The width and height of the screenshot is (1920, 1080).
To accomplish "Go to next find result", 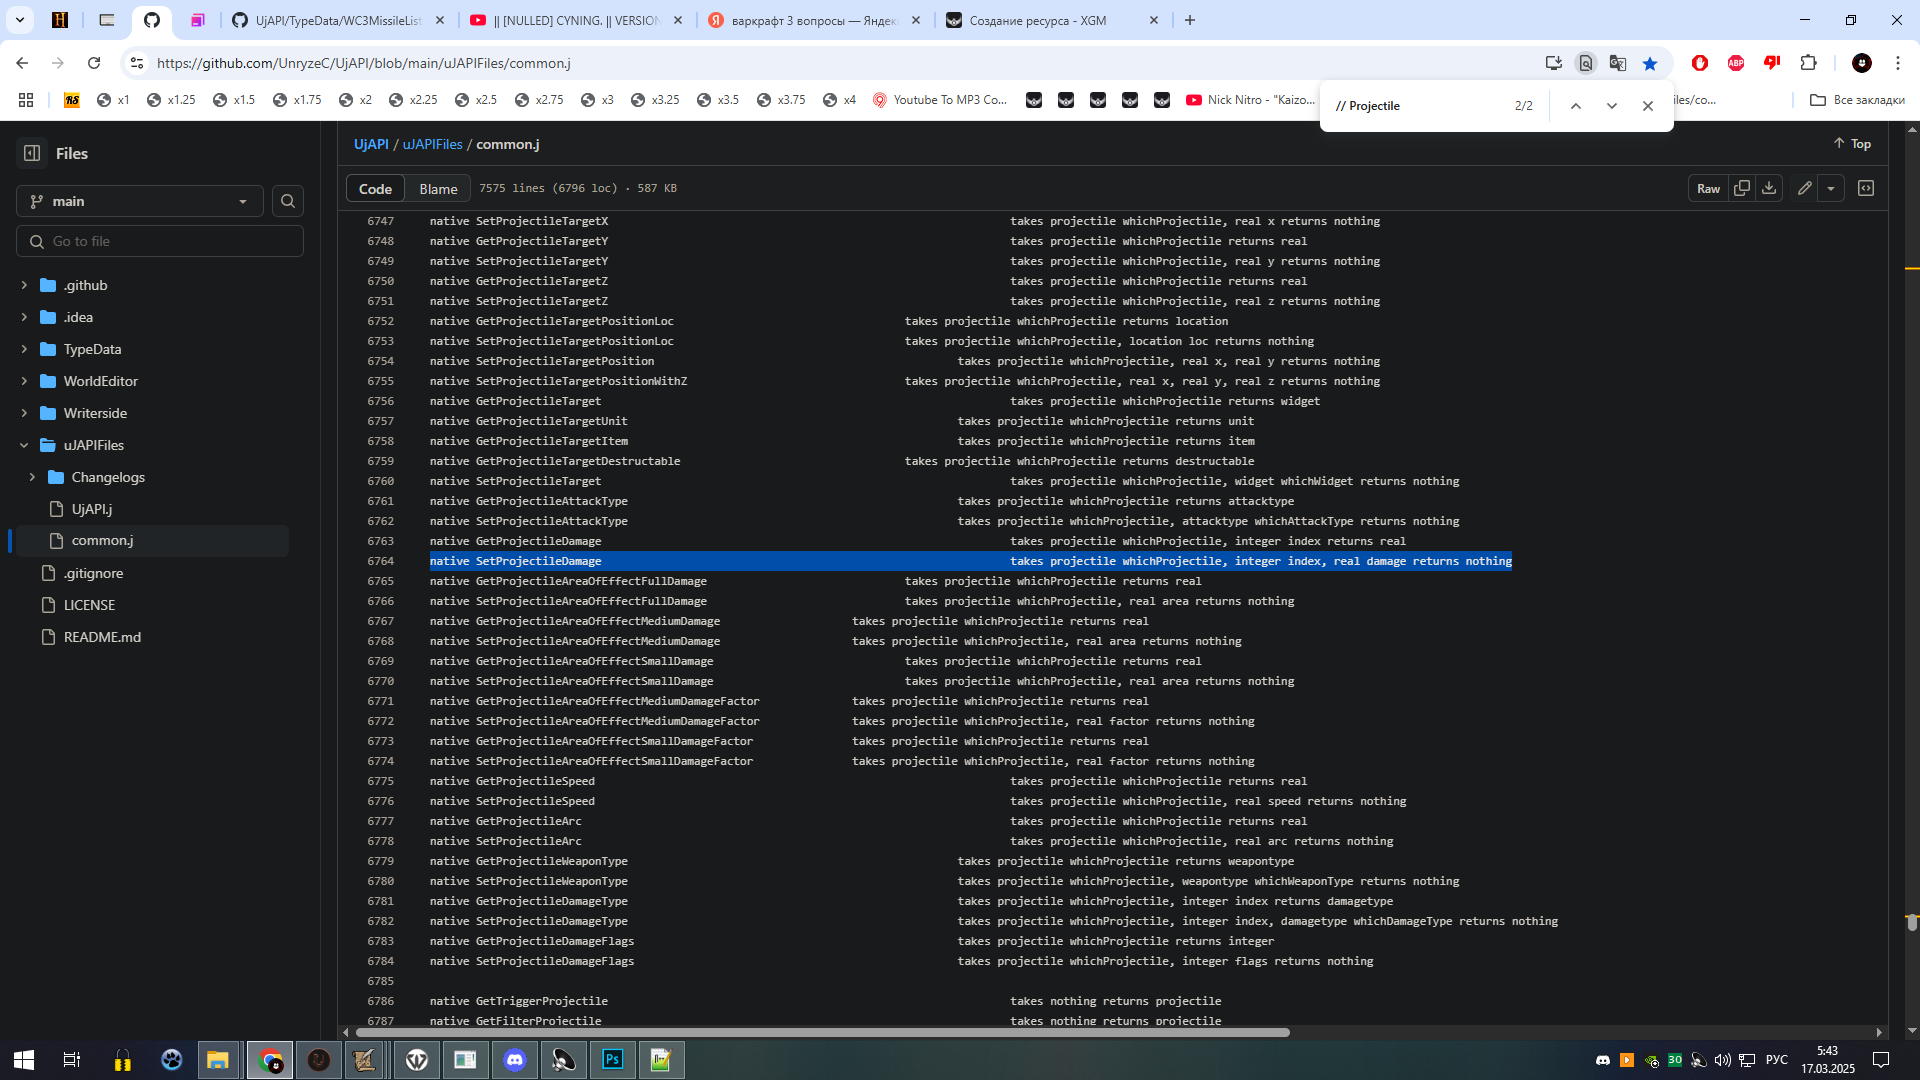I will (x=1612, y=106).
